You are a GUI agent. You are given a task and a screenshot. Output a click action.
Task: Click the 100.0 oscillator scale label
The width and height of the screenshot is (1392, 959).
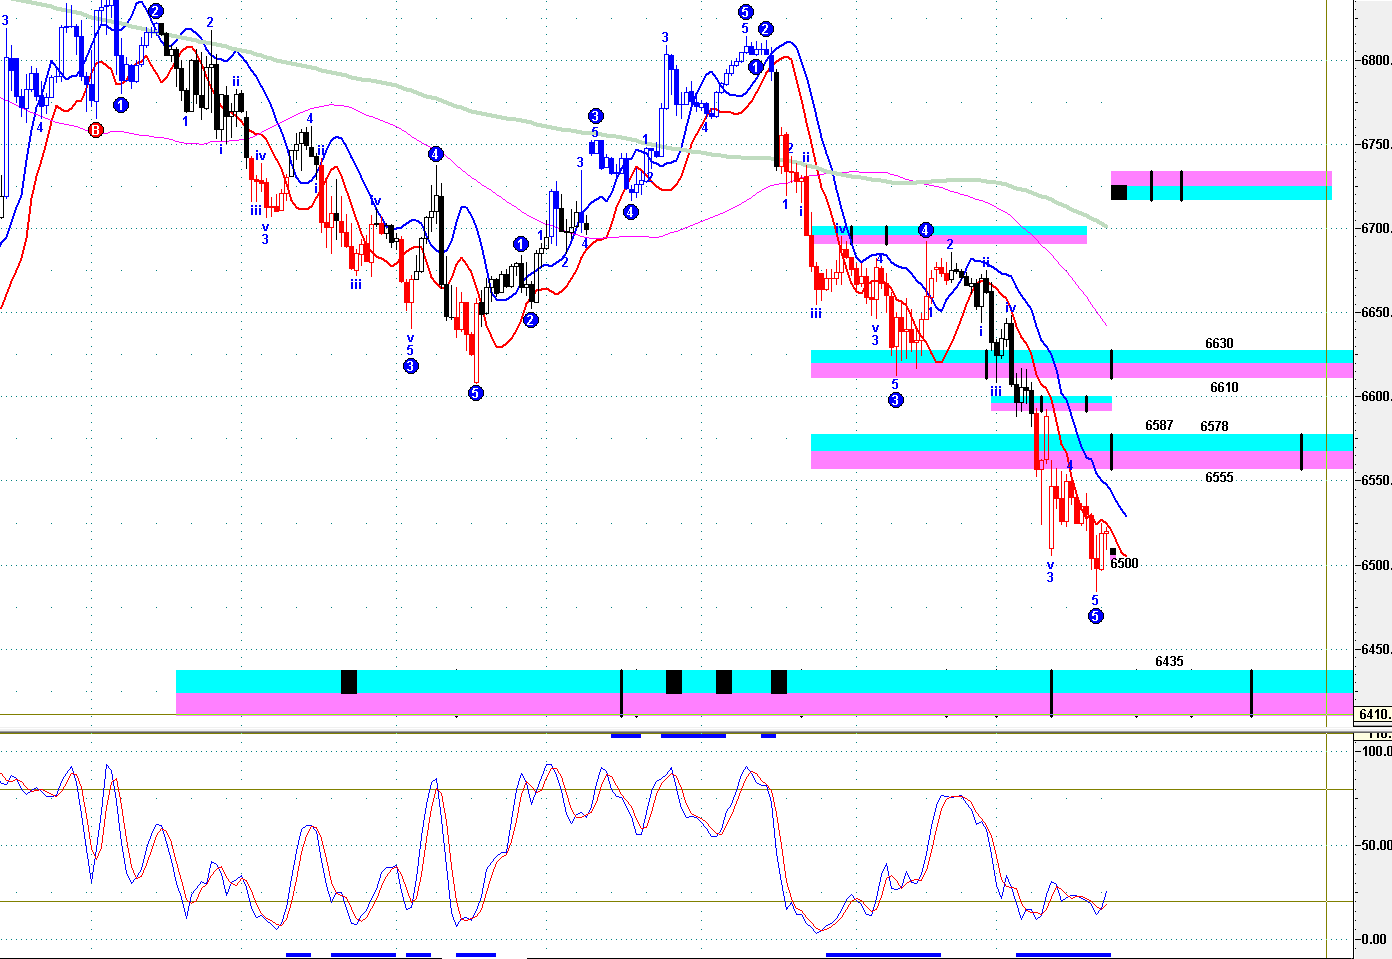point(1376,751)
